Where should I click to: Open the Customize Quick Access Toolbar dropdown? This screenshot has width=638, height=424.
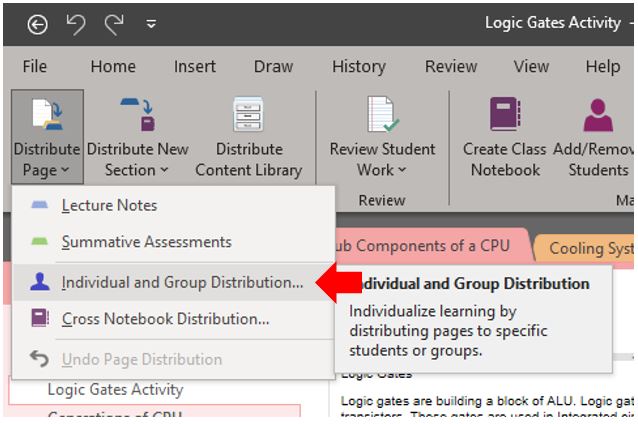(151, 25)
